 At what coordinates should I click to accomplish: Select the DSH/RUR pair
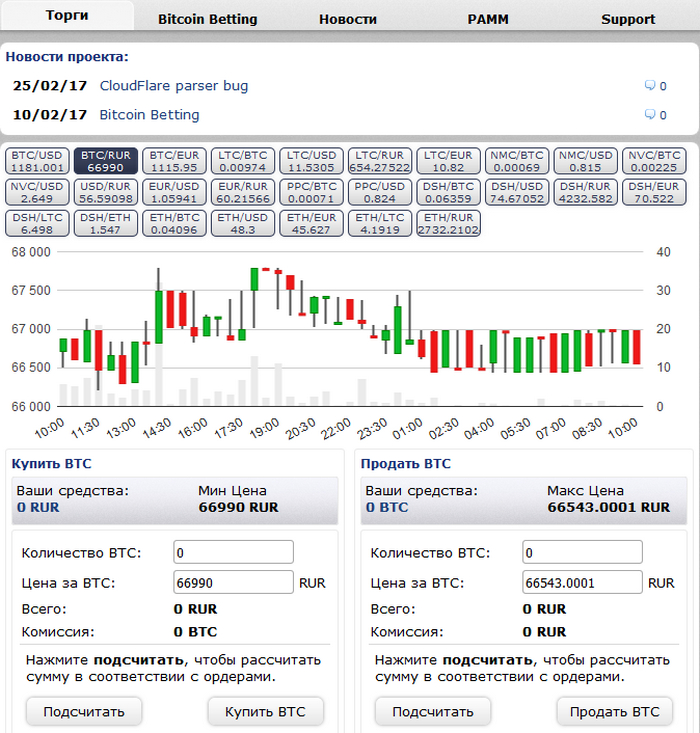click(x=585, y=192)
